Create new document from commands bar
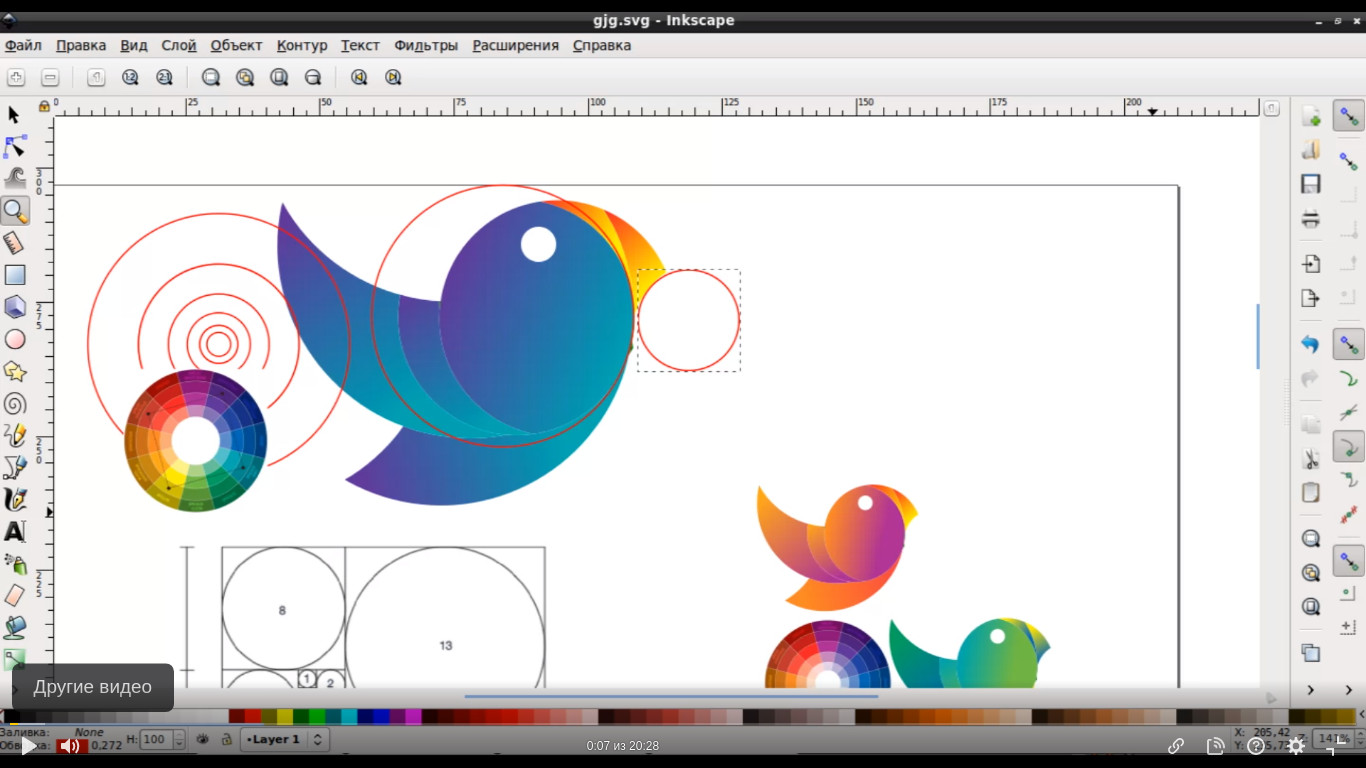1366x768 pixels. pyautogui.click(x=1311, y=116)
